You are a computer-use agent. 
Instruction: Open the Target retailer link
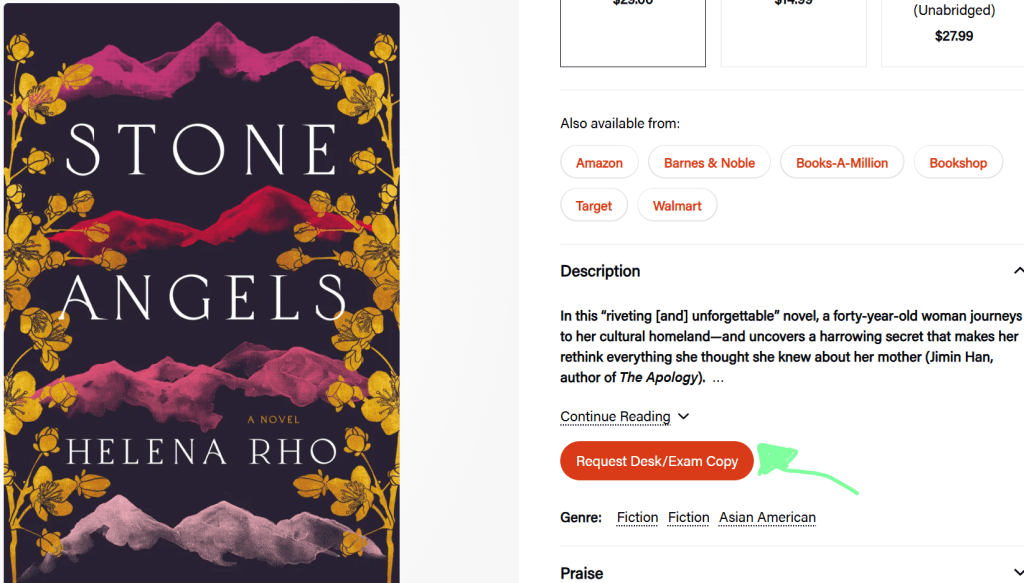point(593,206)
